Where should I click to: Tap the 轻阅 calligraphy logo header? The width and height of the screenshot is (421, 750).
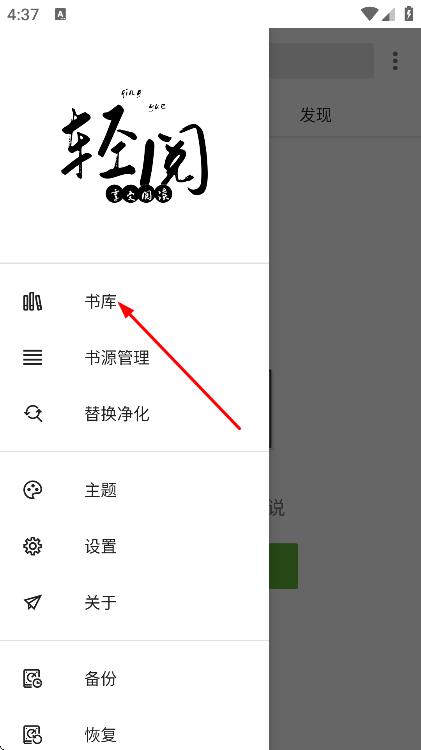tap(134, 145)
